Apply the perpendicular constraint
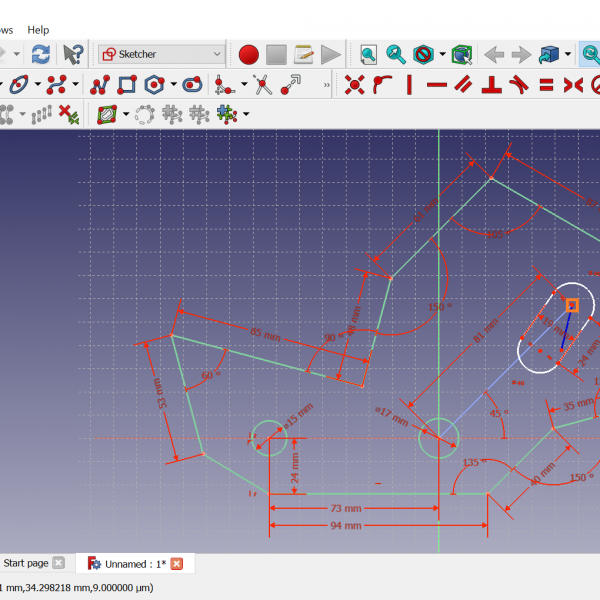Viewport: 600px width, 600px height. (x=491, y=85)
